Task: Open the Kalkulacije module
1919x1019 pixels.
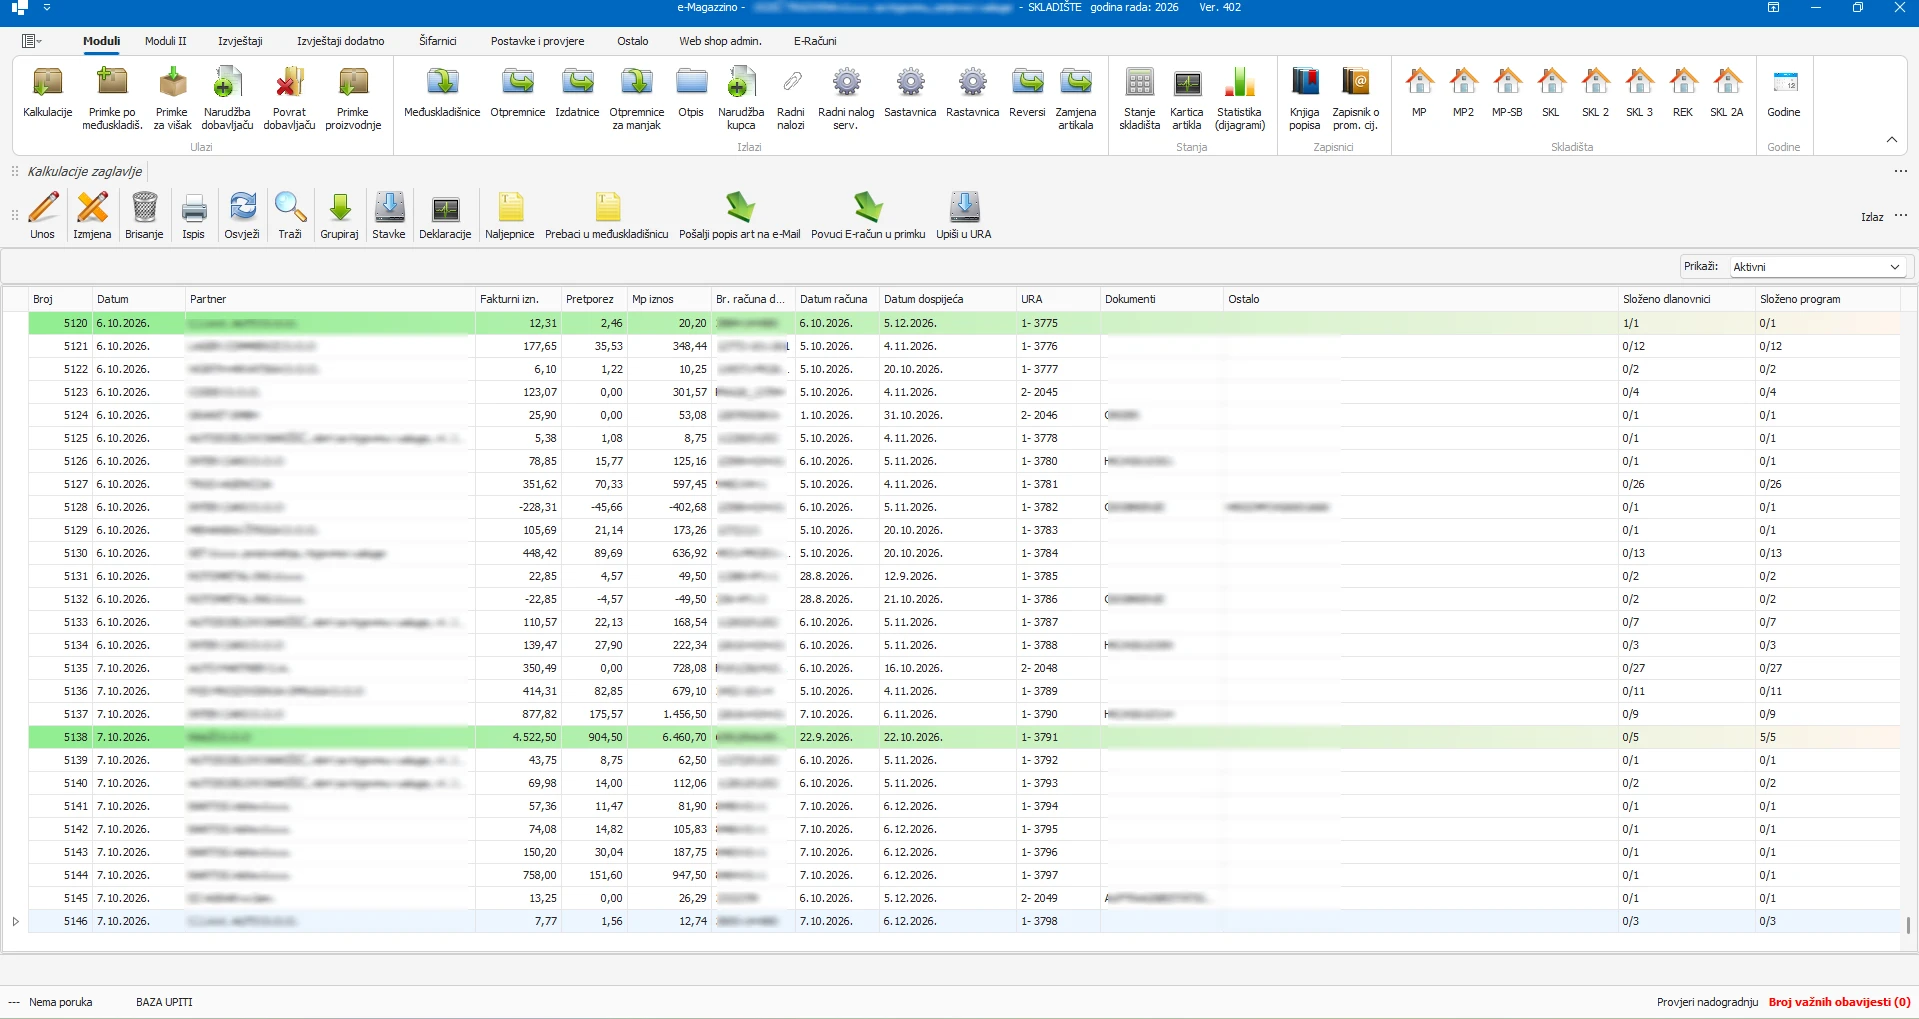Action: click(x=48, y=93)
